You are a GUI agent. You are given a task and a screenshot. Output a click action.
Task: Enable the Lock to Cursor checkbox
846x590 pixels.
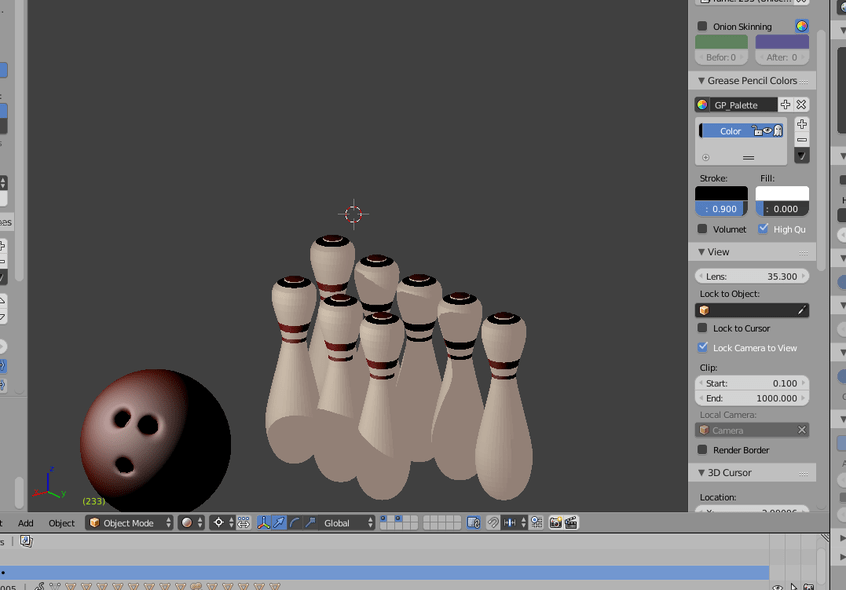pos(700,328)
